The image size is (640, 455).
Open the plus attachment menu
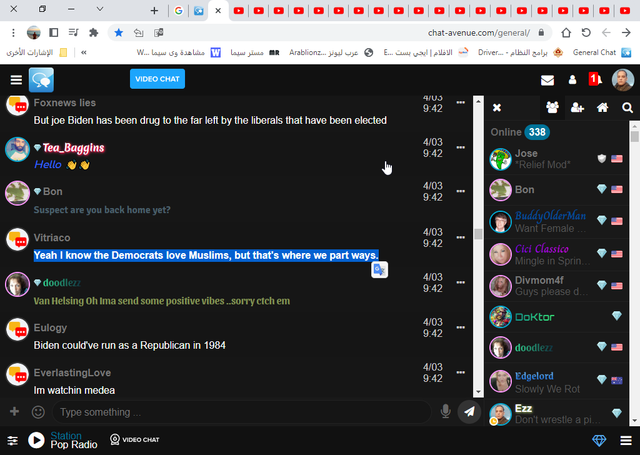coord(14,411)
